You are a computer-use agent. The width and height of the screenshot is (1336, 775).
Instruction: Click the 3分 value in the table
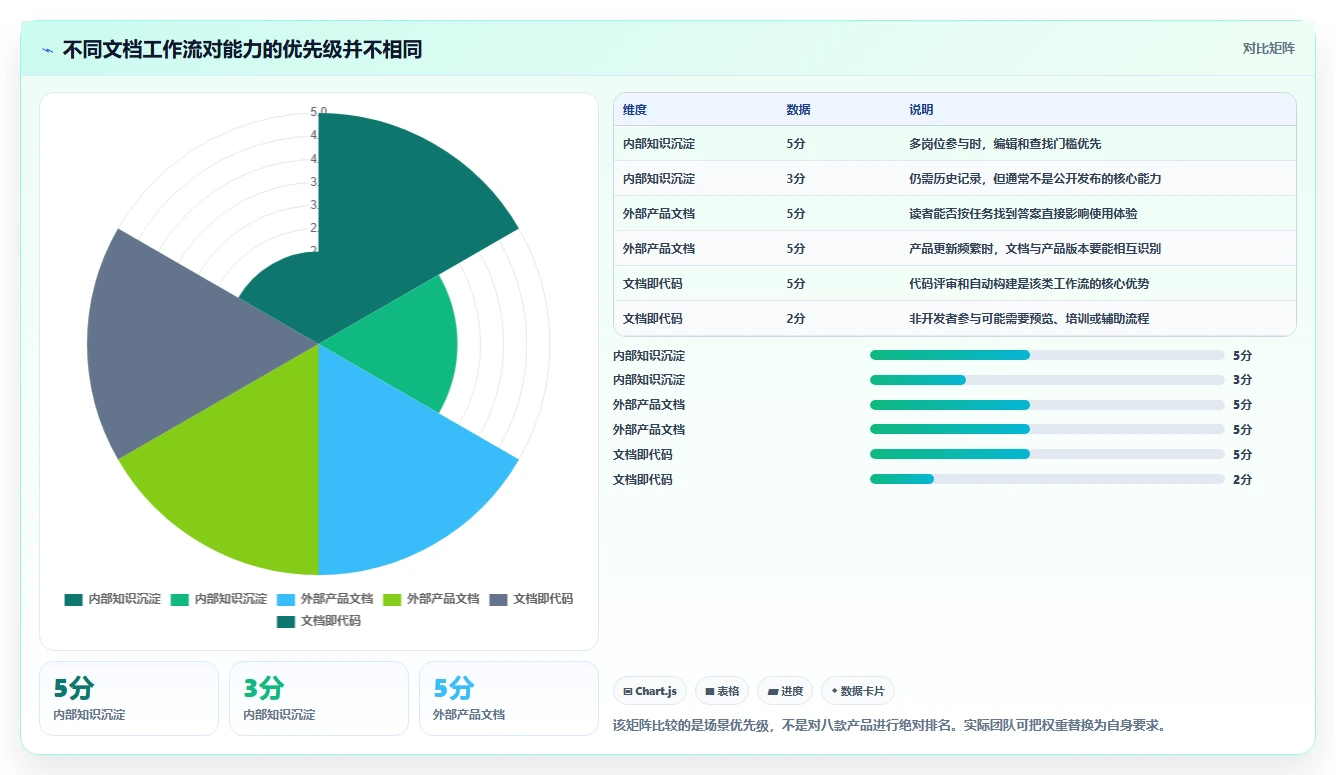click(x=796, y=179)
